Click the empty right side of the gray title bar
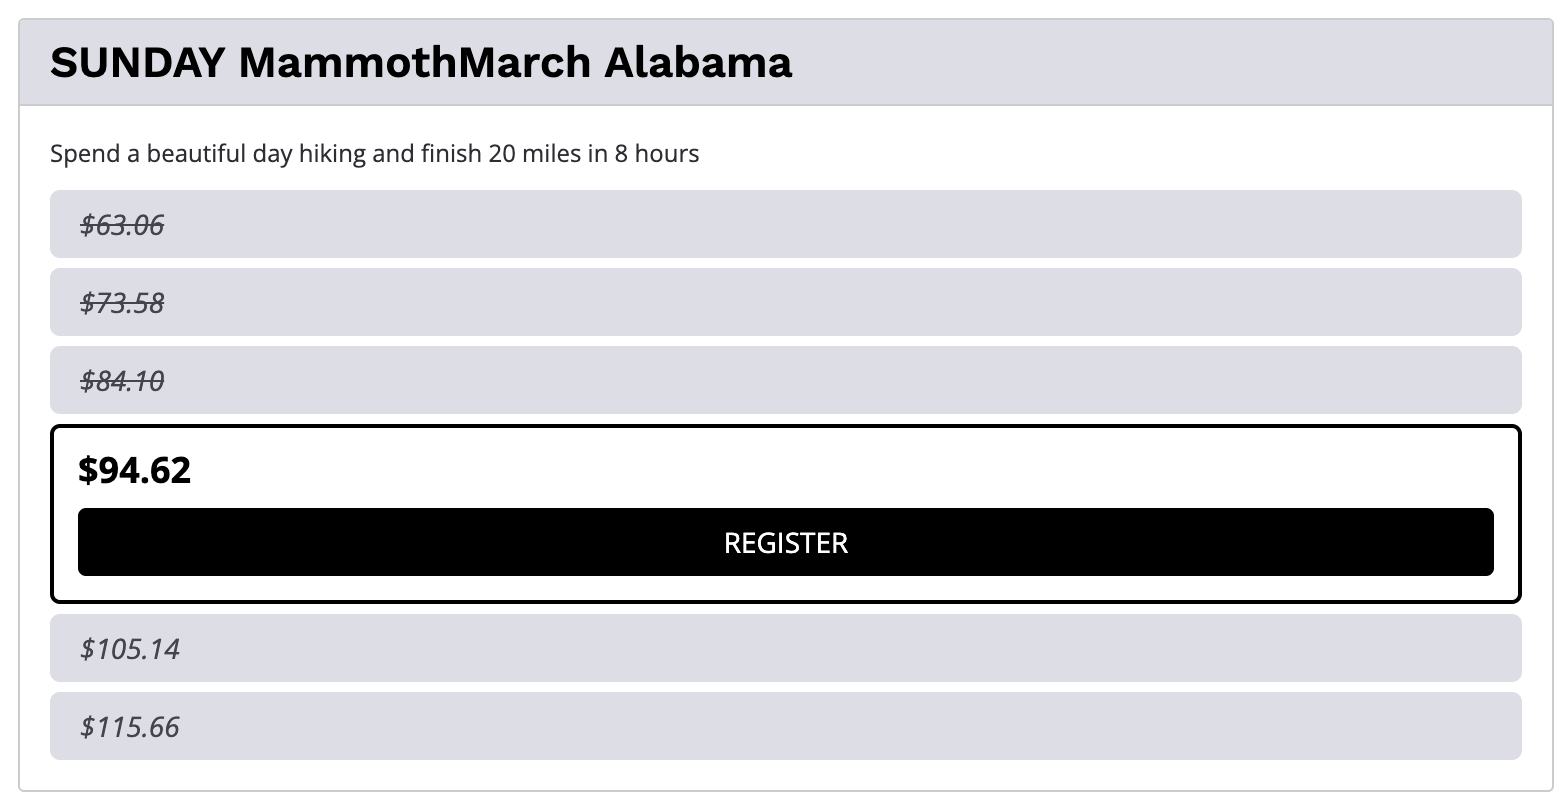 1200,63
